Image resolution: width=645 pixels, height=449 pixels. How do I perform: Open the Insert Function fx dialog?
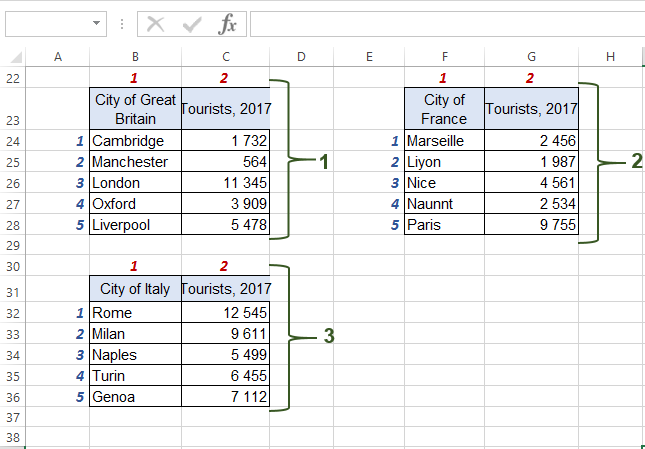228,23
